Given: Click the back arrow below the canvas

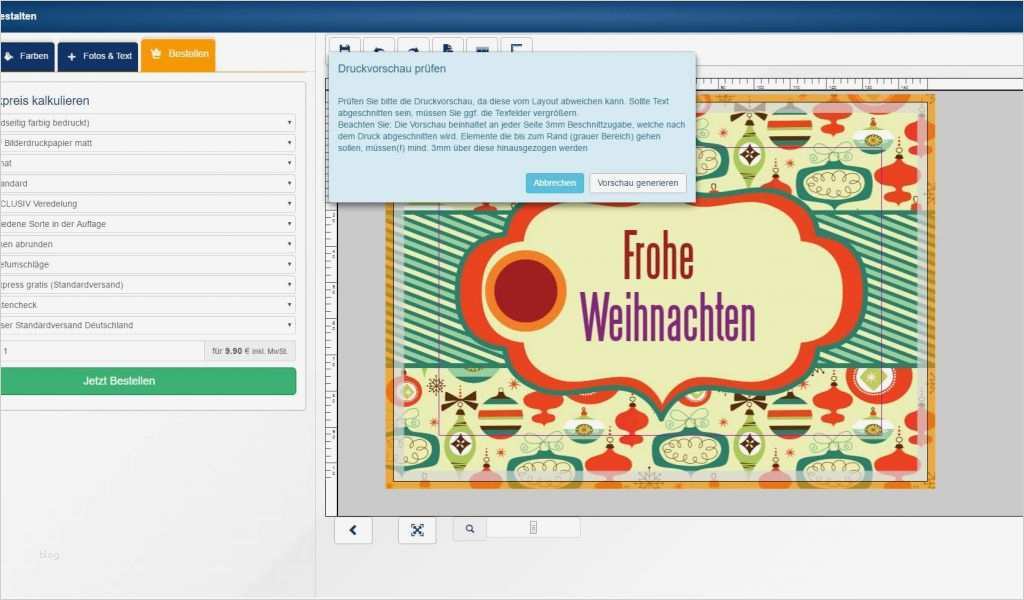Looking at the screenshot, I should [x=352, y=530].
